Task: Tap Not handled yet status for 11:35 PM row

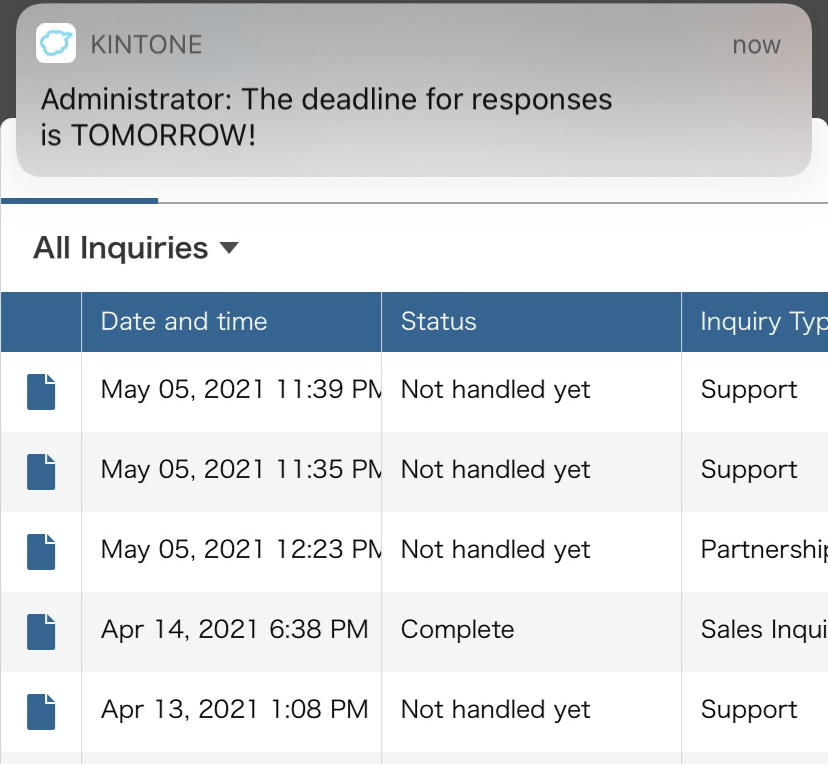Action: click(496, 470)
